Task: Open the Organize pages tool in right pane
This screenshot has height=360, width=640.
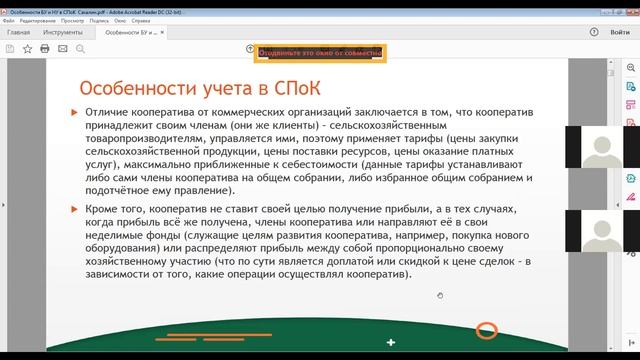Action: 631,105
